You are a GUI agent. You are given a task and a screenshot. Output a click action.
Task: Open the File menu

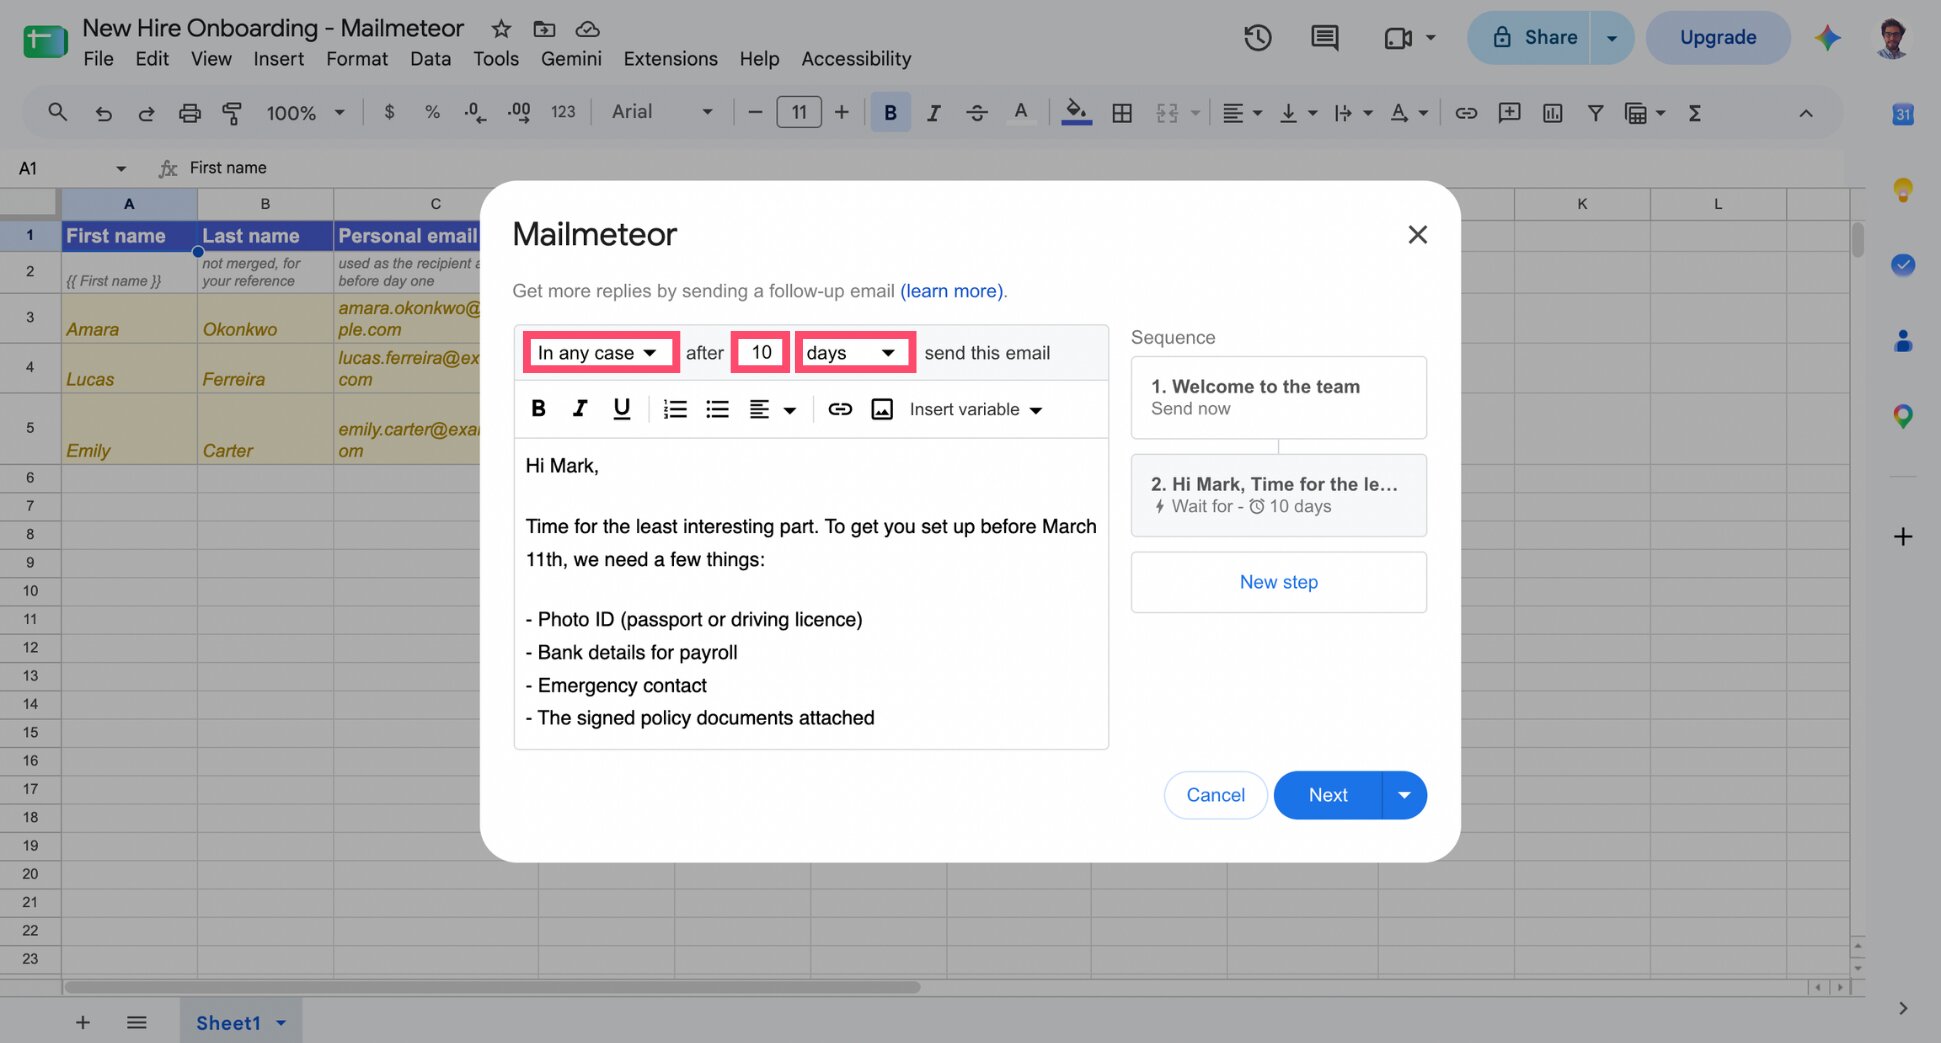(x=98, y=59)
